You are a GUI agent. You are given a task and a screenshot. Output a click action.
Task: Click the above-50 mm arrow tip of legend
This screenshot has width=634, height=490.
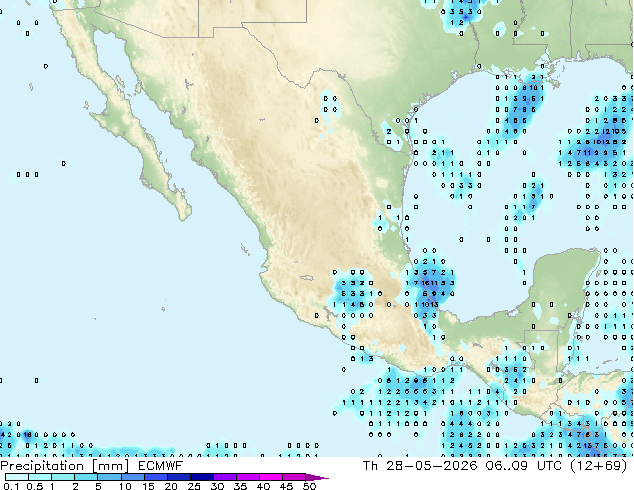tap(317, 477)
